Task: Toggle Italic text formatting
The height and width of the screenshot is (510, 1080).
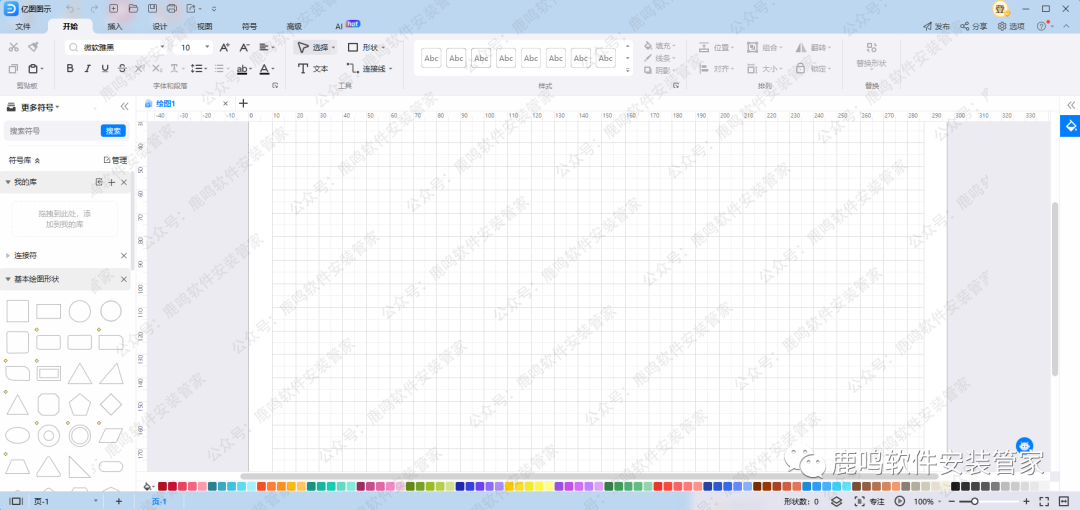Action: pyautogui.click(x=88, y=69)
